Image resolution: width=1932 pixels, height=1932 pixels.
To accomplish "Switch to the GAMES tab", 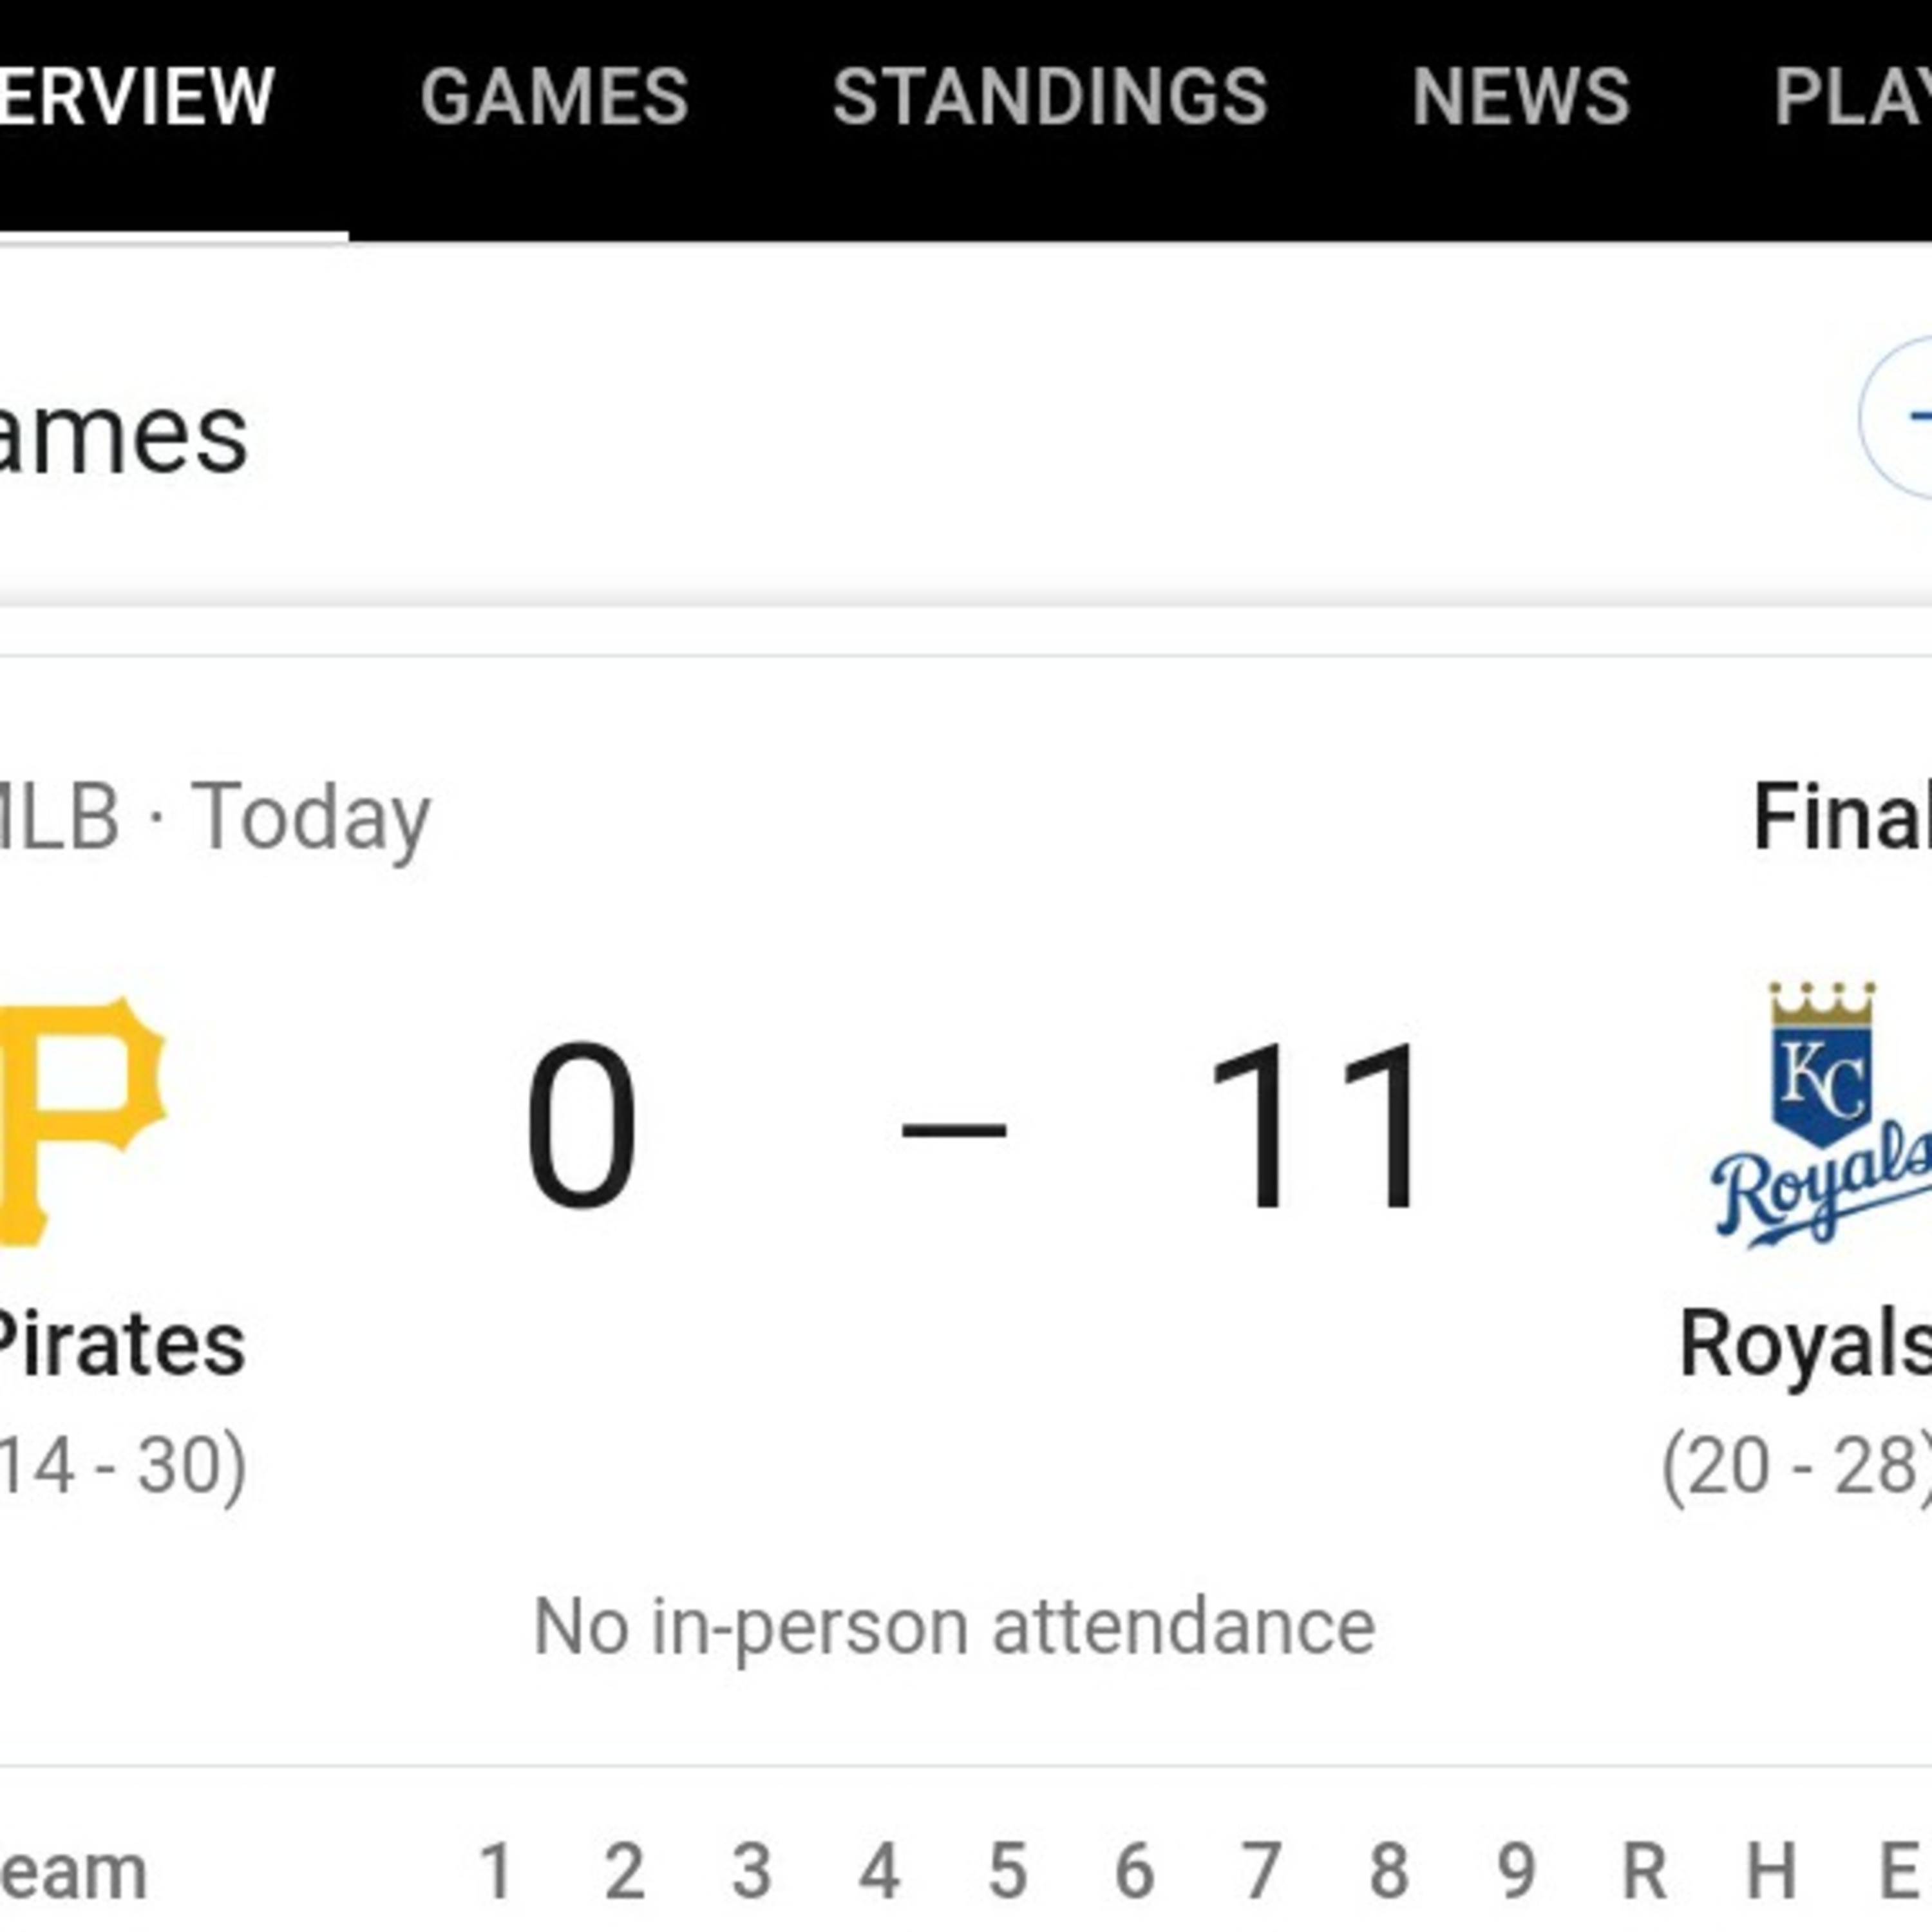I will (x=554, y=97).
